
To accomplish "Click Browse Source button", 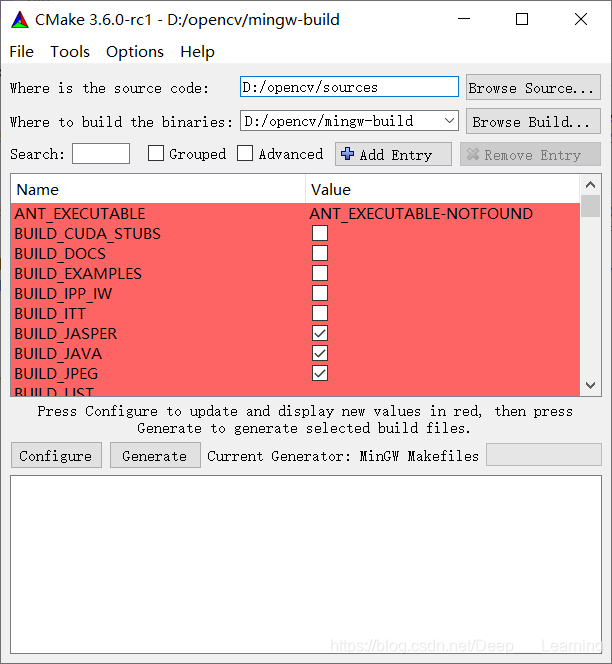I will point(533,88).
